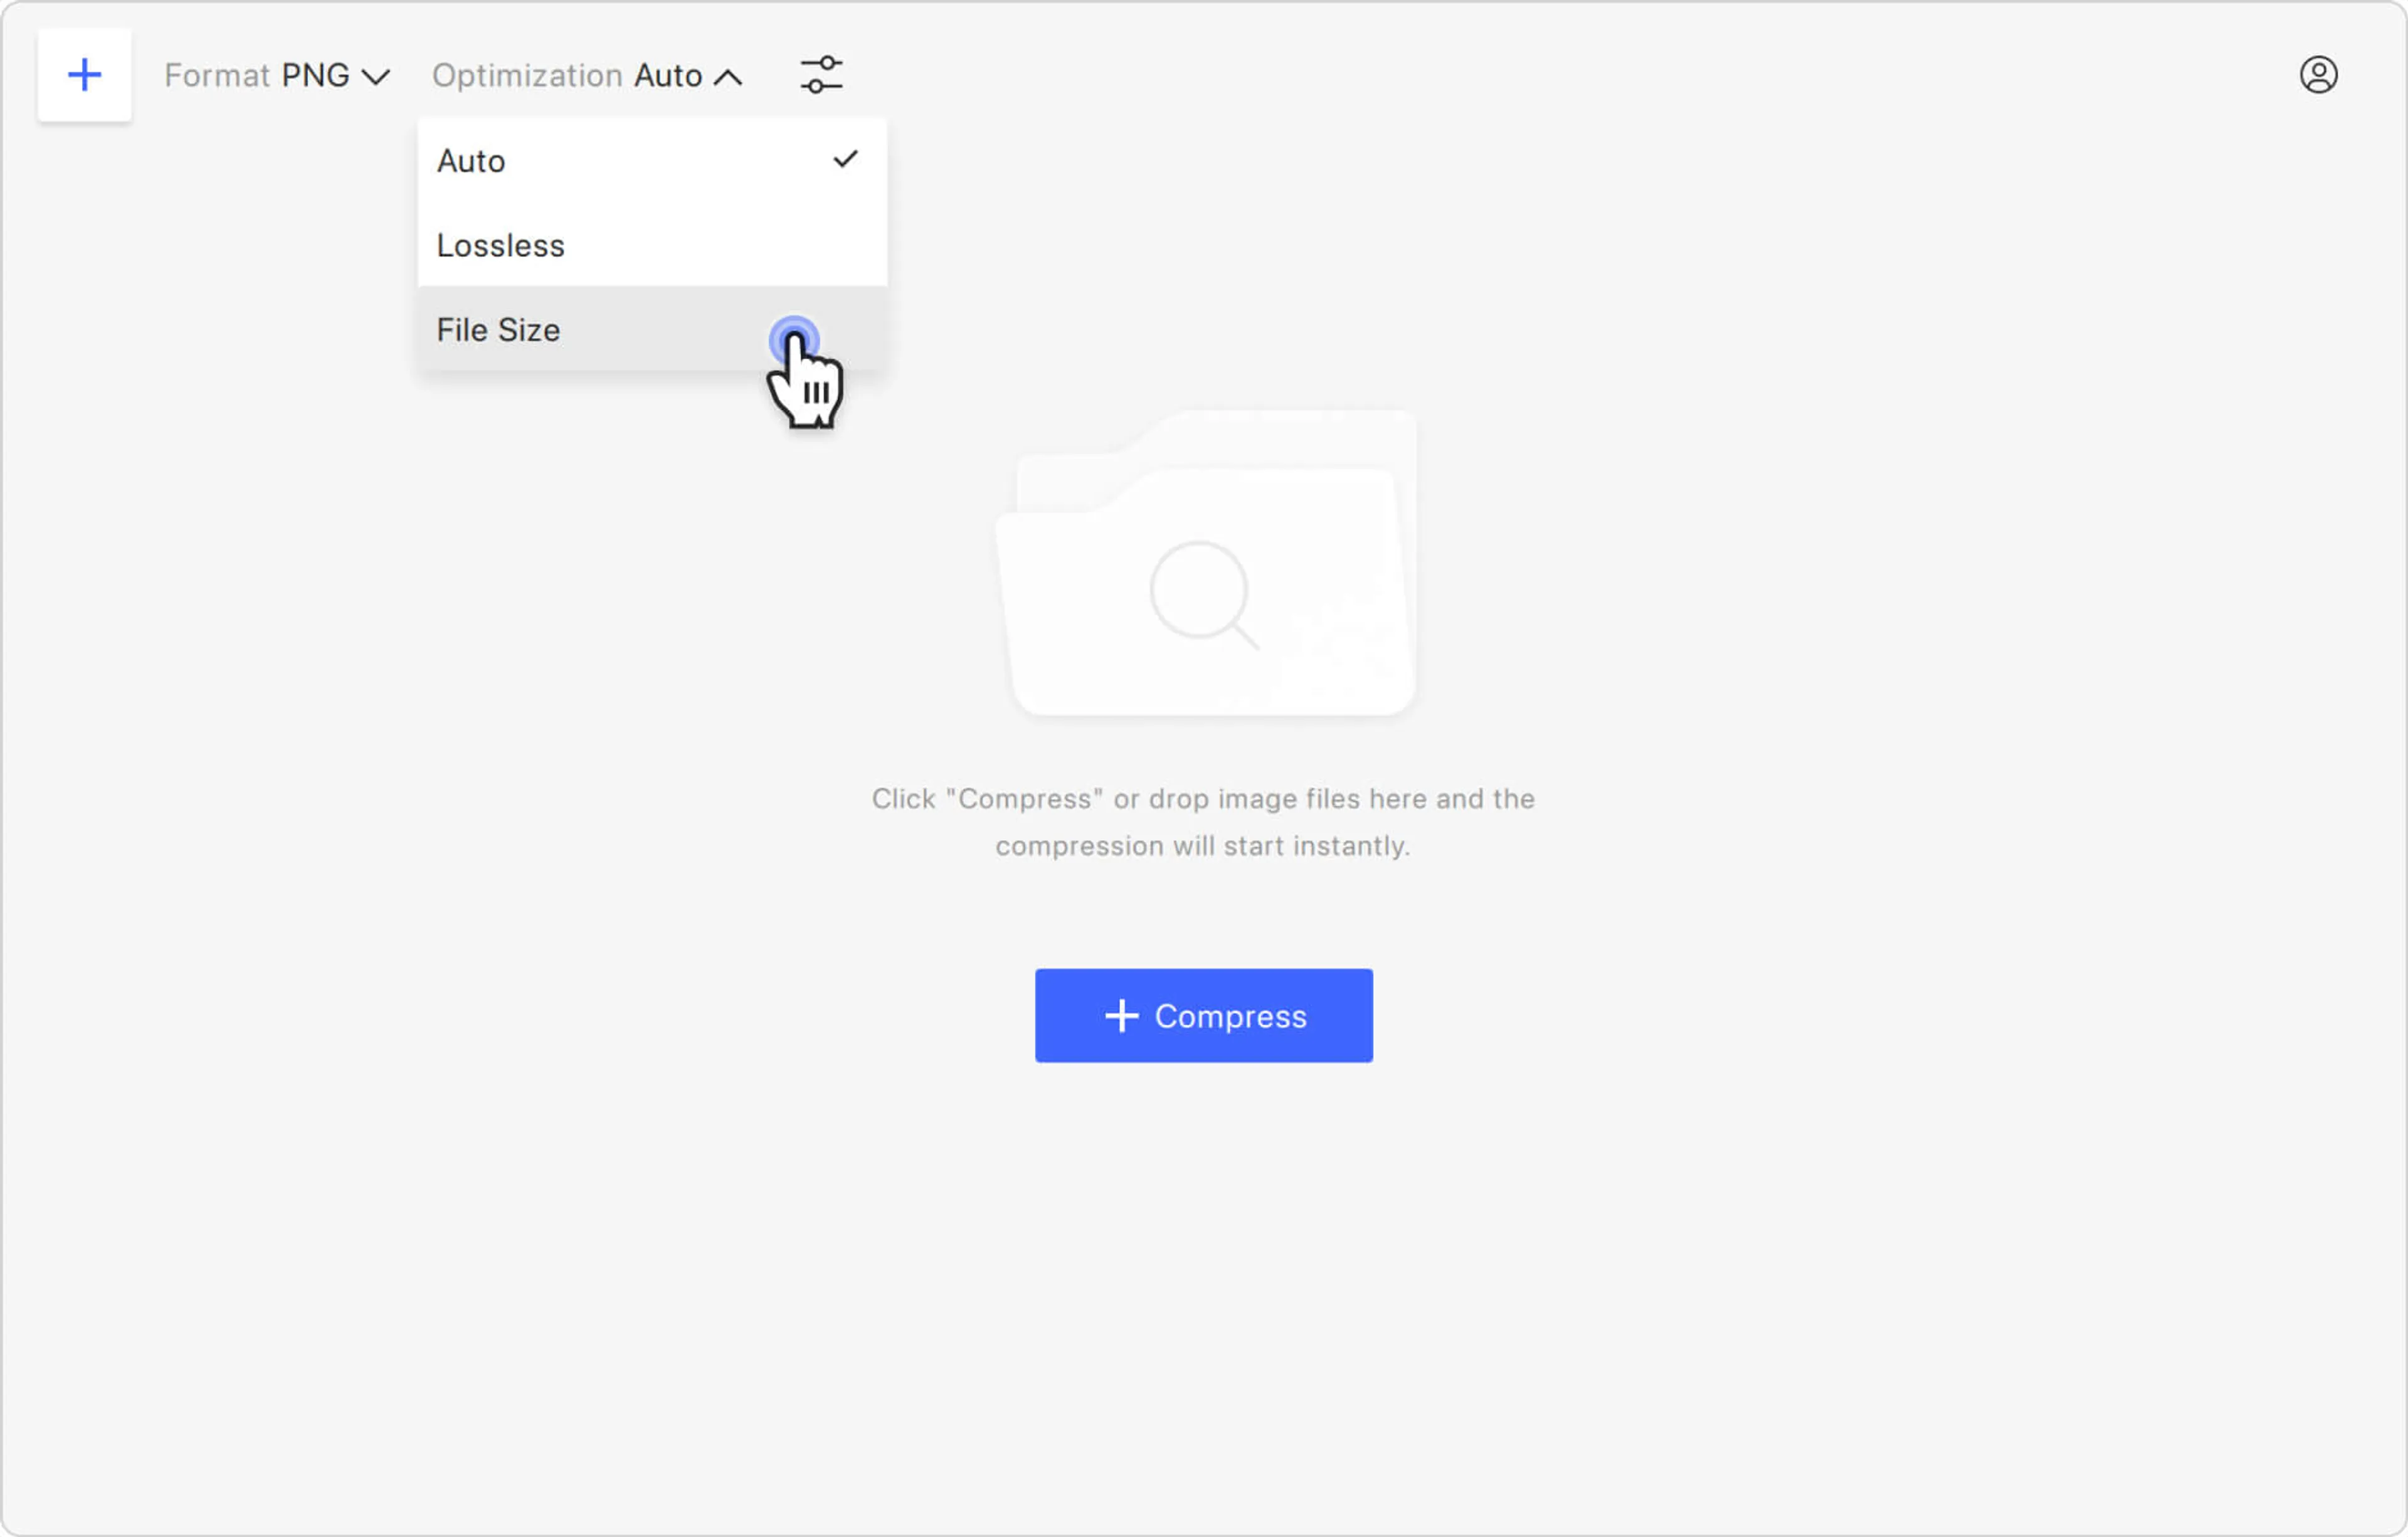The image size is (2408, 1537).
Task: Open the advanced settings sliders icon
Action: point(821,75)
